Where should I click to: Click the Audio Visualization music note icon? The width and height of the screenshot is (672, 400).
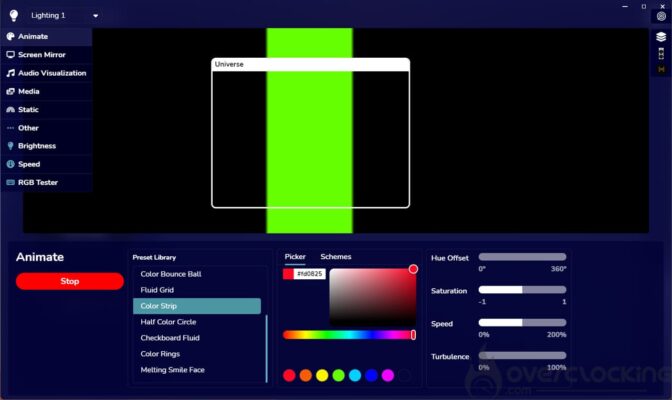click(x=10, y=73)
